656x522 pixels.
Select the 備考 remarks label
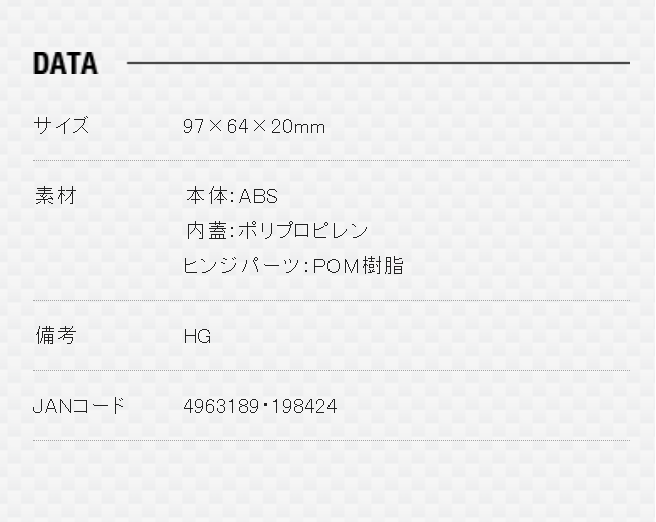(x=56, y=335)
